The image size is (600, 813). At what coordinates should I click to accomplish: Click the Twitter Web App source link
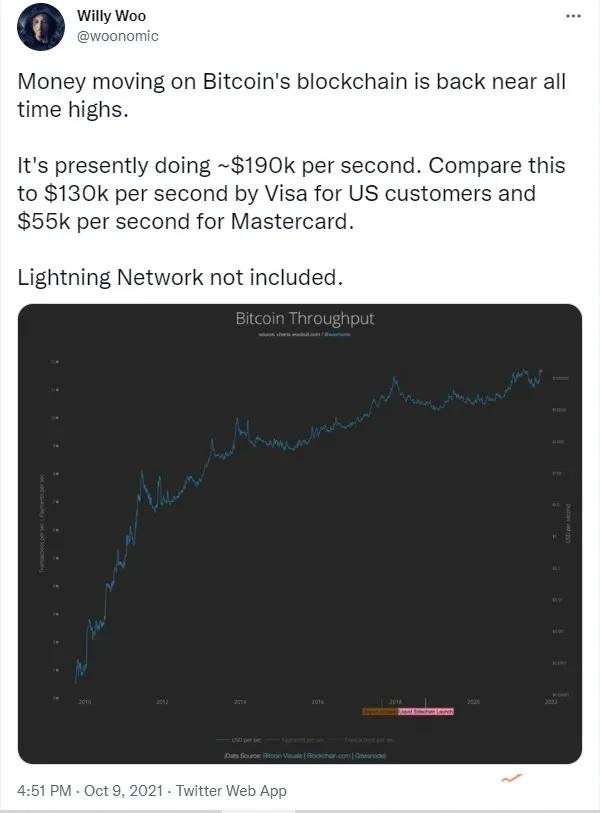[x=231, y=790]
